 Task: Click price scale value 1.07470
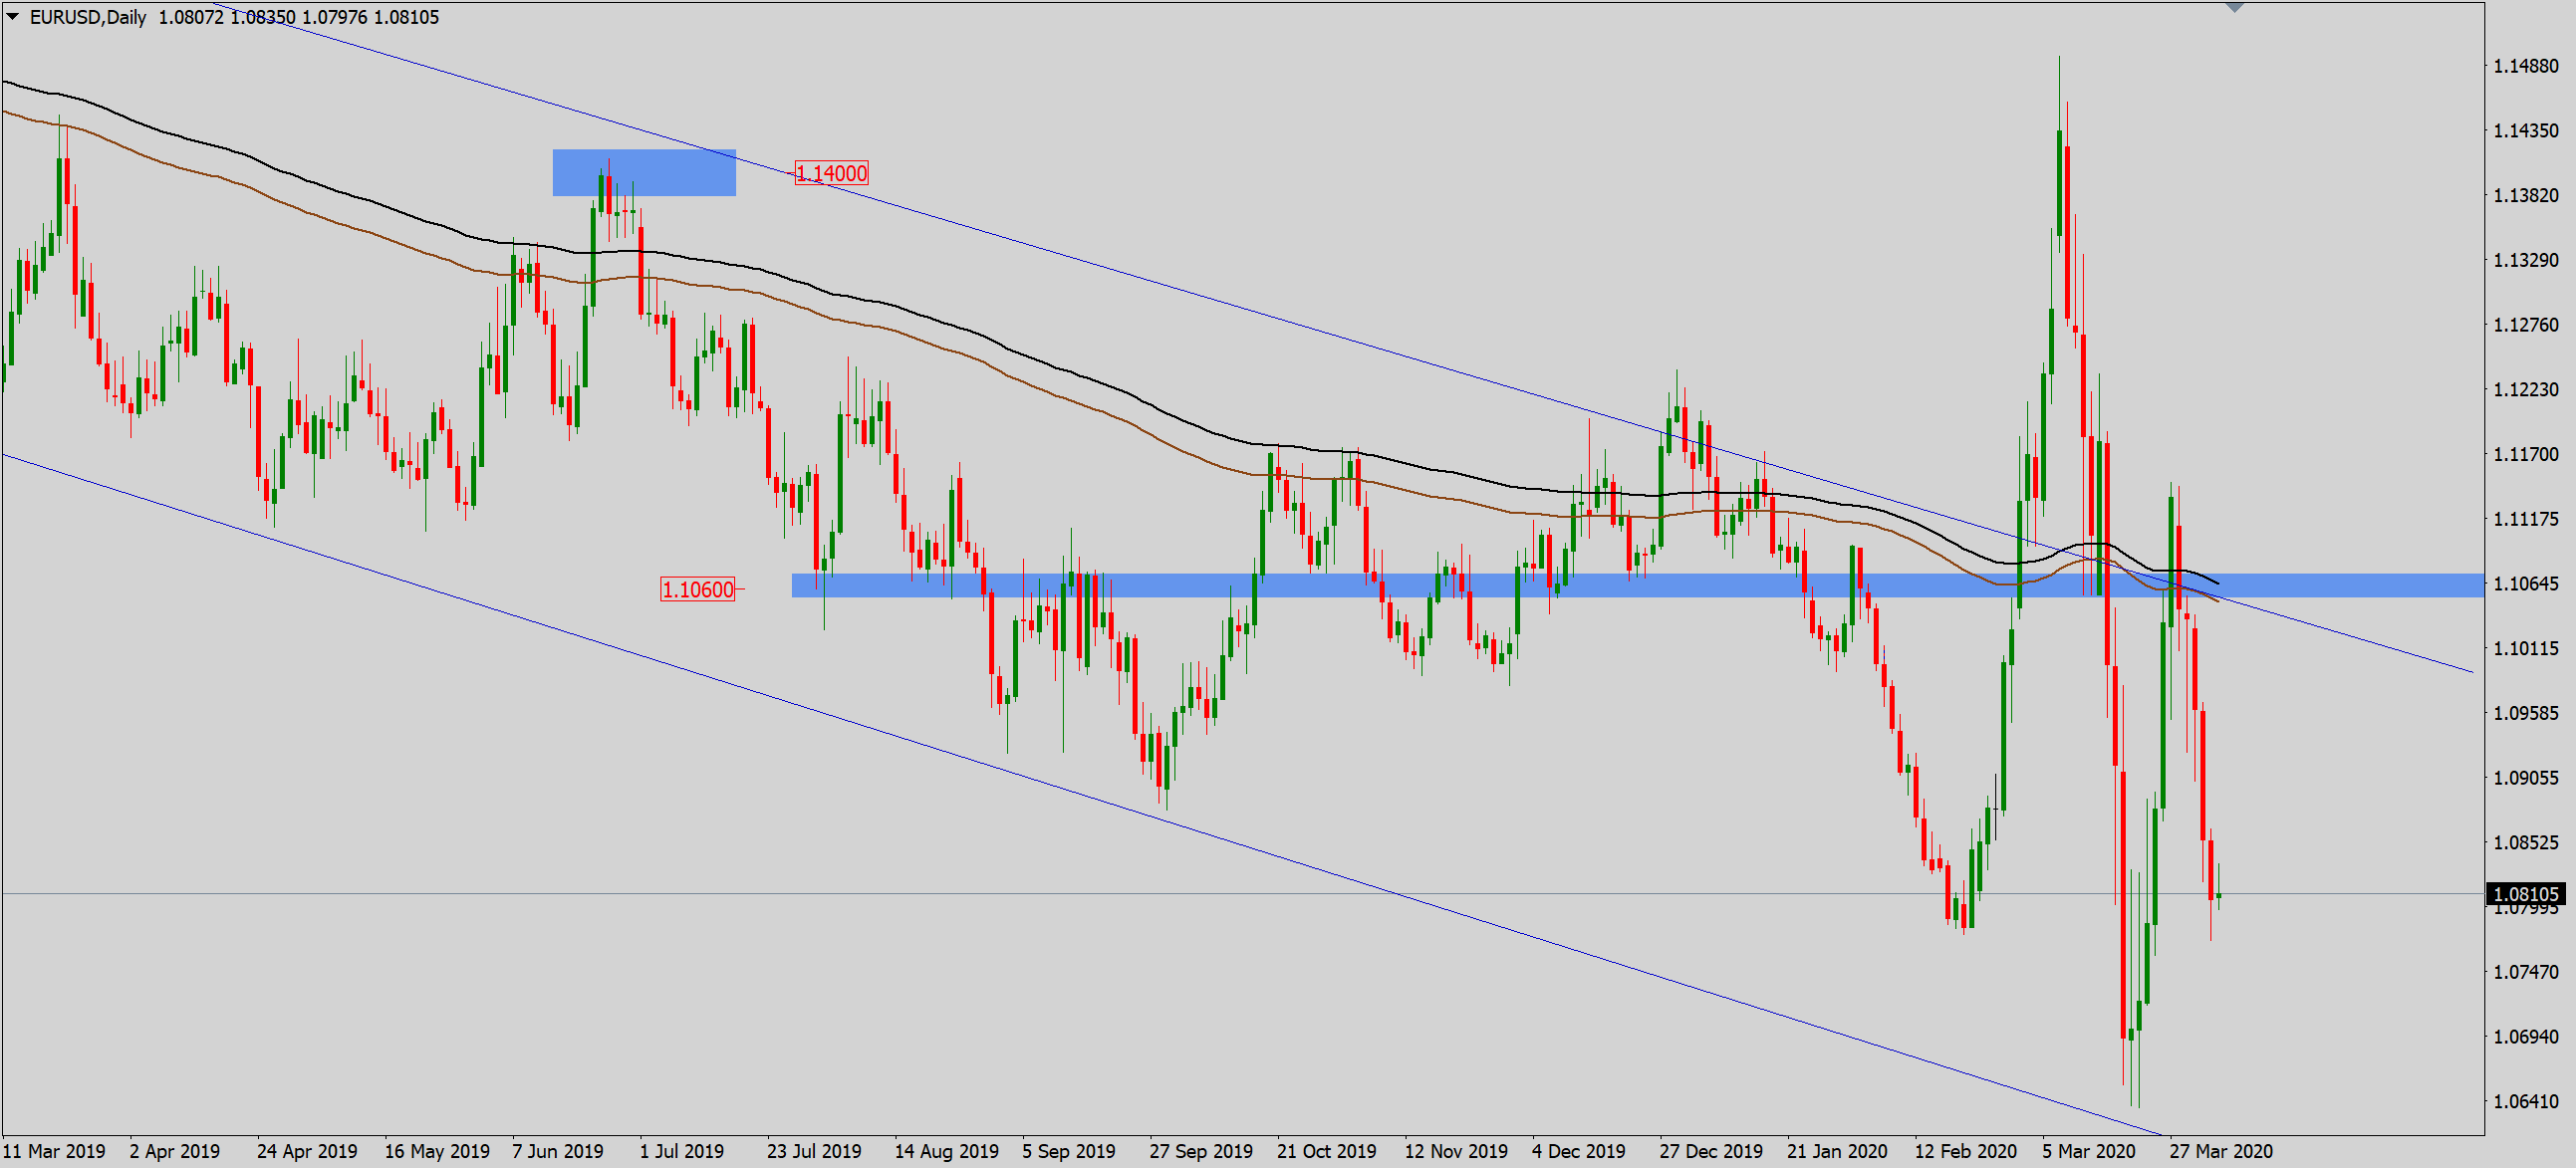[x=2526, y=971]
